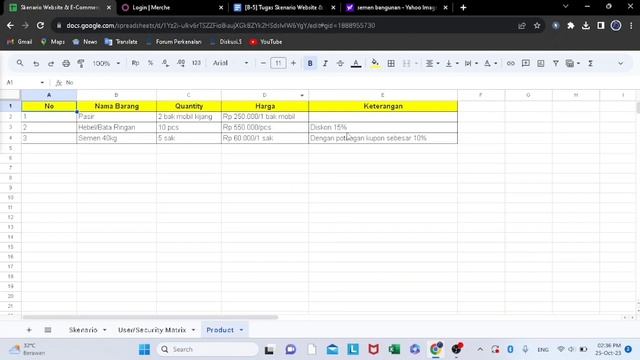Select the Nama Barang header cell
The height and width of the screenshot is (360, 640).
click(116, 106)
